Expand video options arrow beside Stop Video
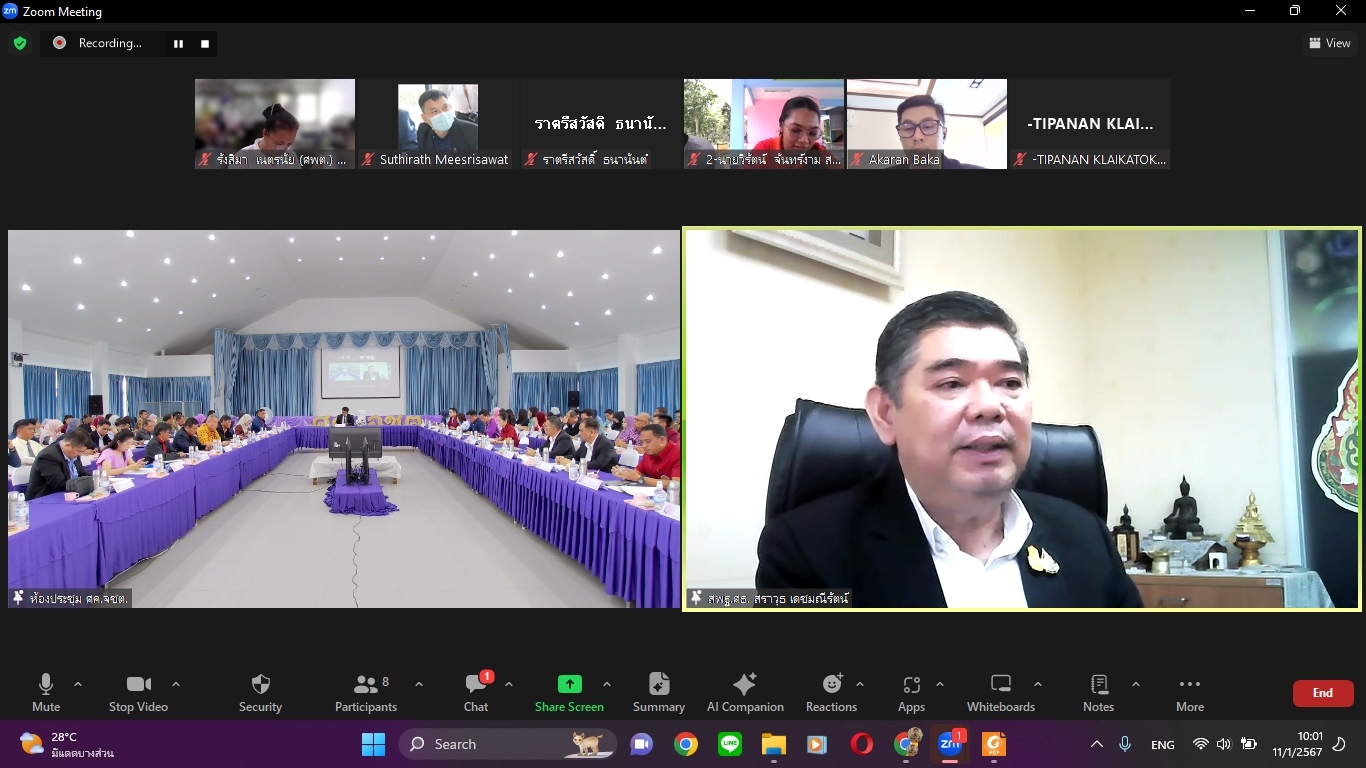 [176, 685]
